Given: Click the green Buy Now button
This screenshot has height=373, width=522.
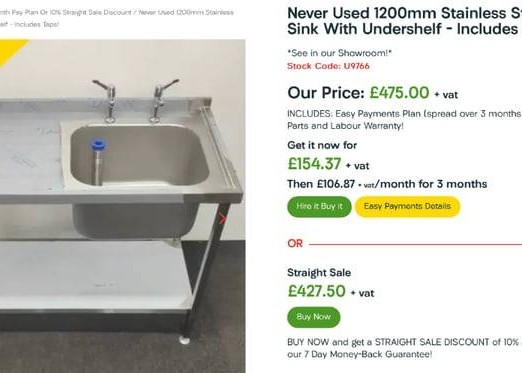Looking at the screenshot, I should pyautogui.click(x=314, y=317).
